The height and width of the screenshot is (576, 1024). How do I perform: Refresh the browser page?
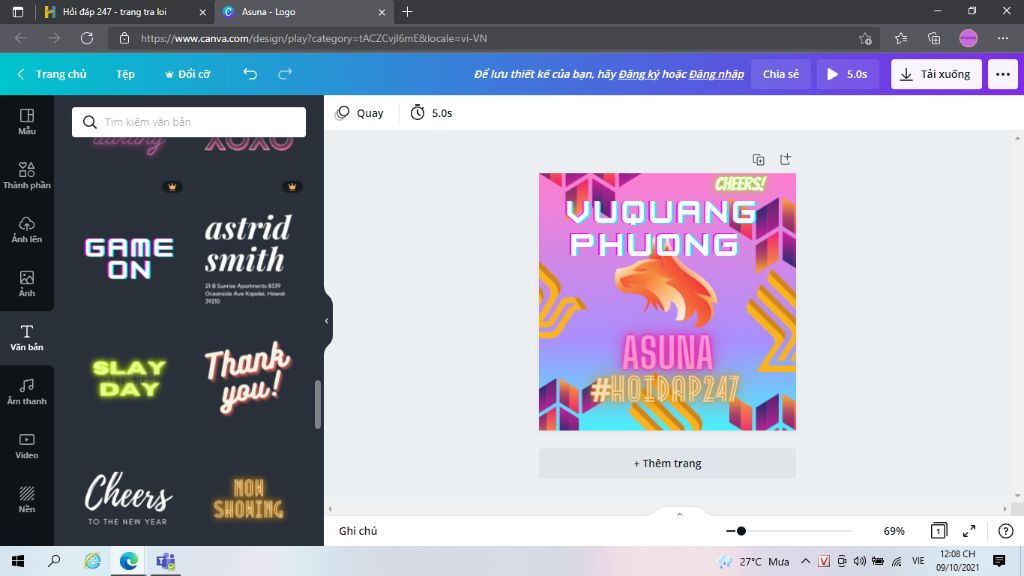[87, 38]
